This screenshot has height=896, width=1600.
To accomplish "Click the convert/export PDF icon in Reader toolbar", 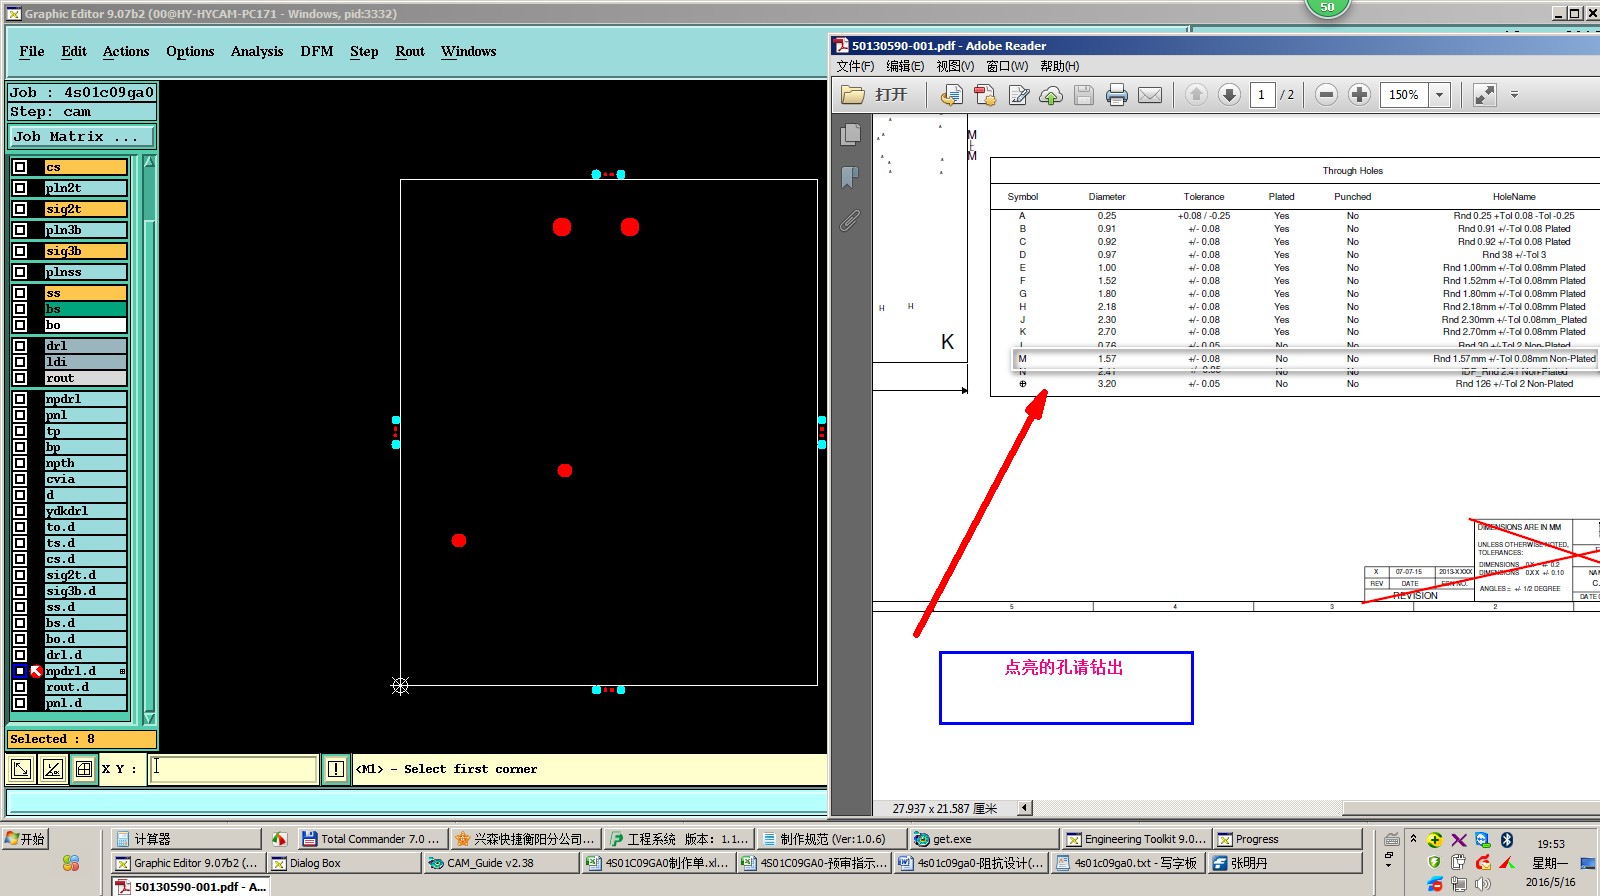I will (951, 95).
